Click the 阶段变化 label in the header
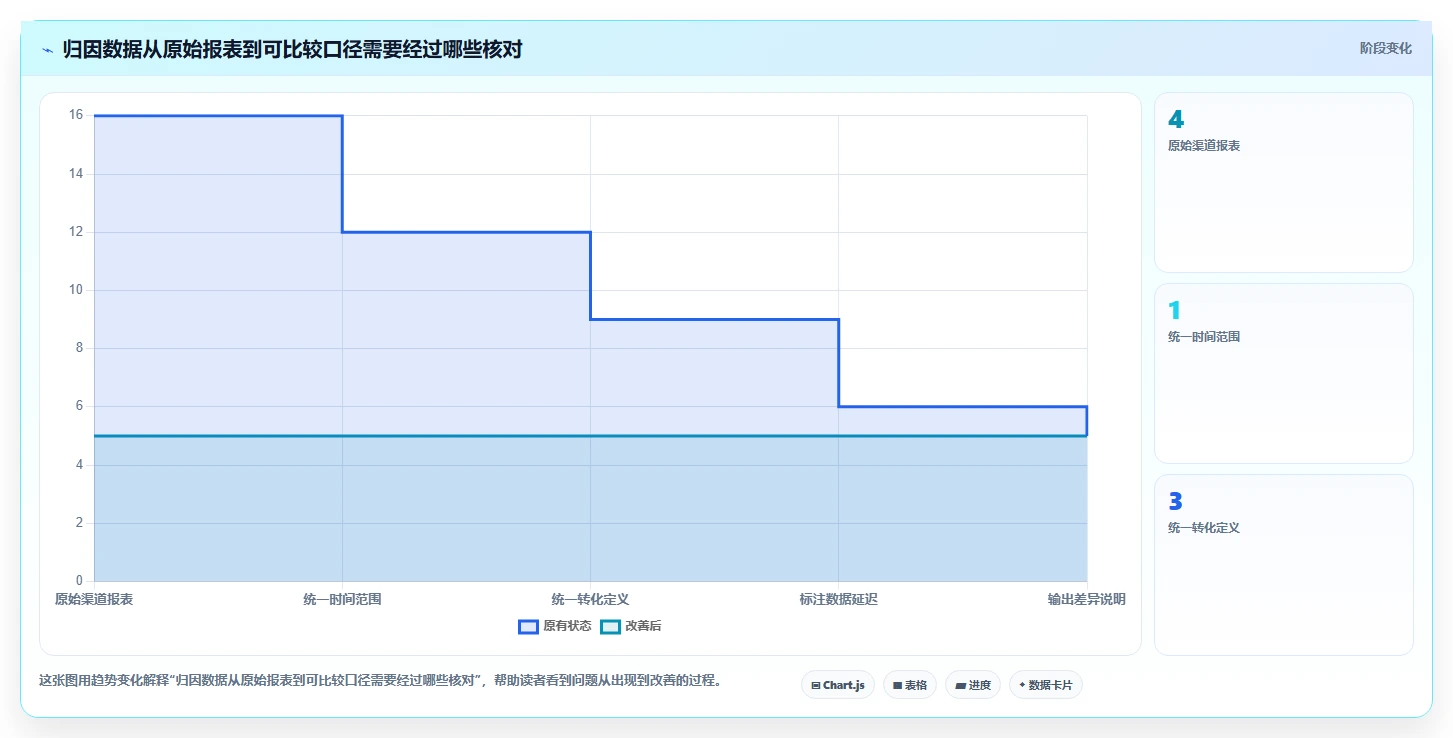Viewport: 1453px width, 738px height. [1386, 48]
